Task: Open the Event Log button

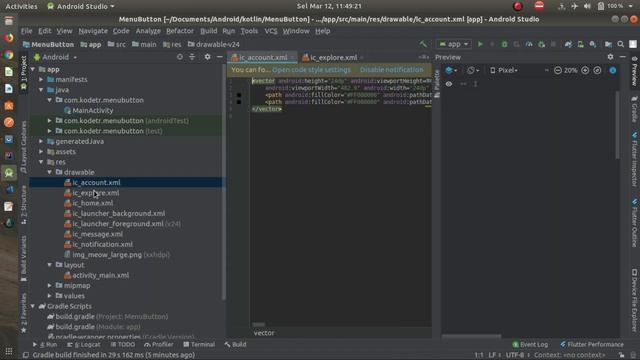Action: [530, 344]
